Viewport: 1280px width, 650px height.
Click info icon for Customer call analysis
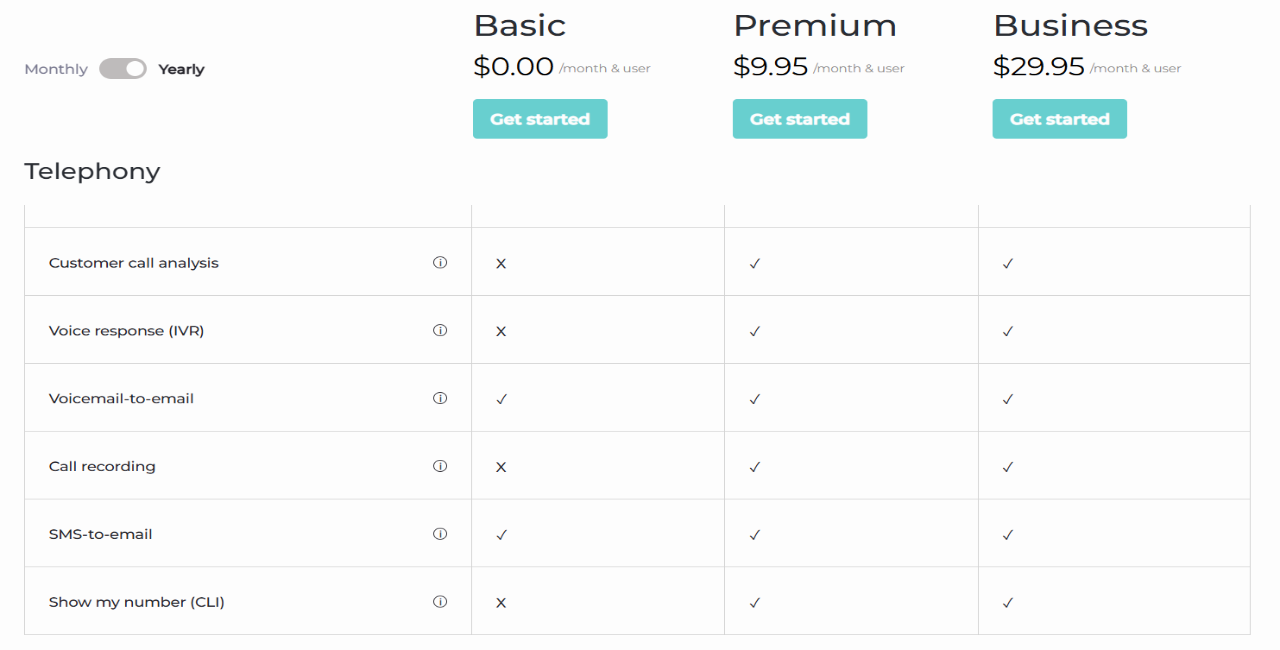pyautogui.click(x=440, y=263)
